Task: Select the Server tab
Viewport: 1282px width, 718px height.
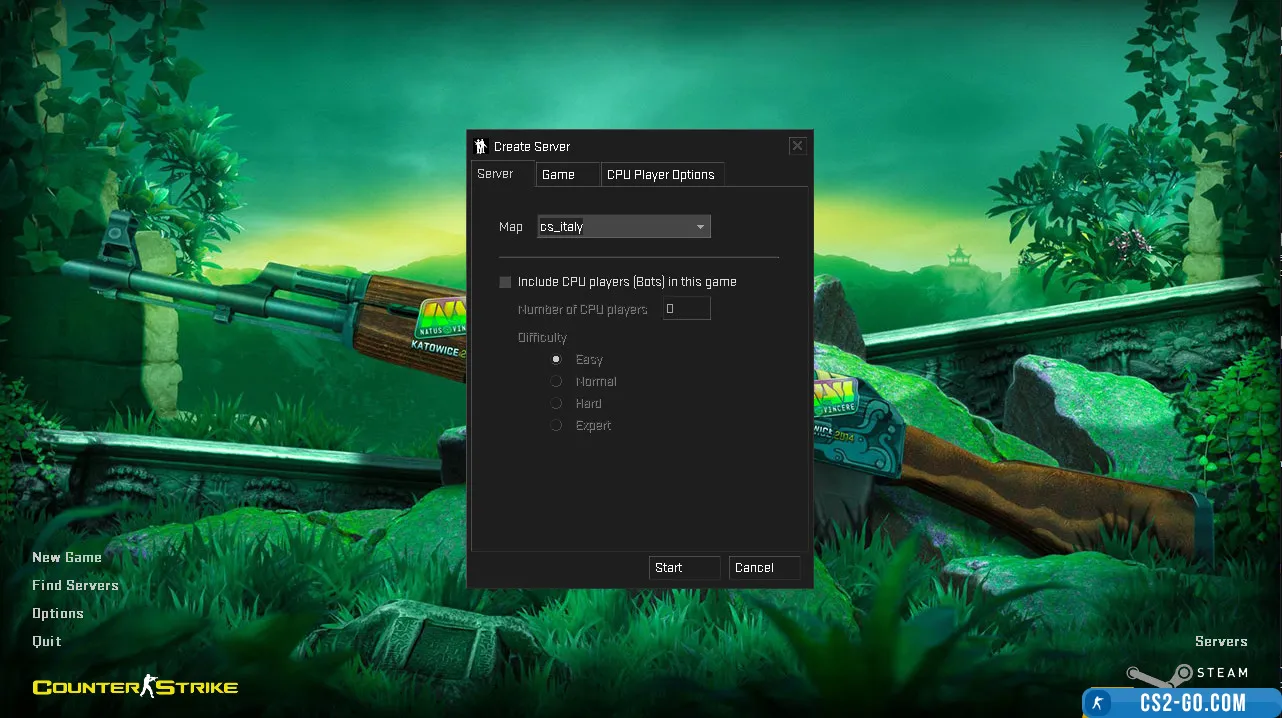Action: point(495,174)
